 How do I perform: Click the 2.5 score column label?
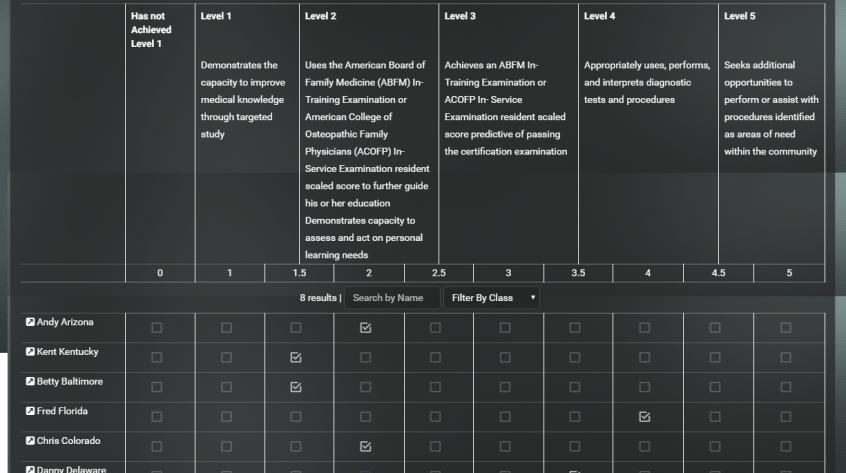click(439, 273)
